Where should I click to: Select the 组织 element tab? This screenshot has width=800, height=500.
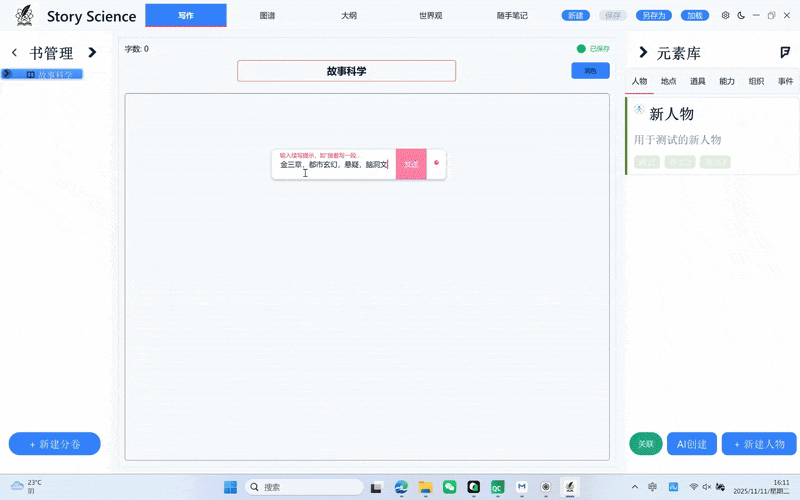(756, 81)
